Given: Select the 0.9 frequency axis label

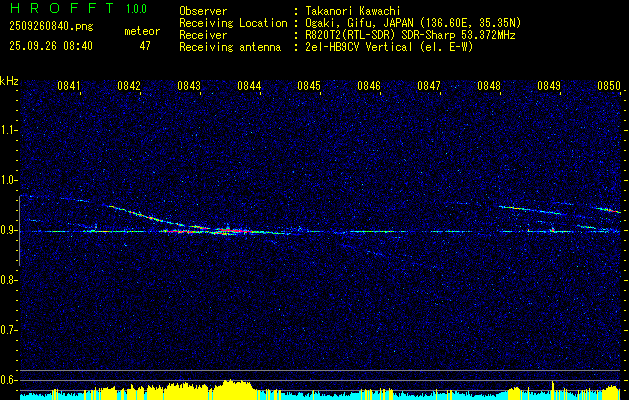Looking at the screenshot, I should pos(9,230).
